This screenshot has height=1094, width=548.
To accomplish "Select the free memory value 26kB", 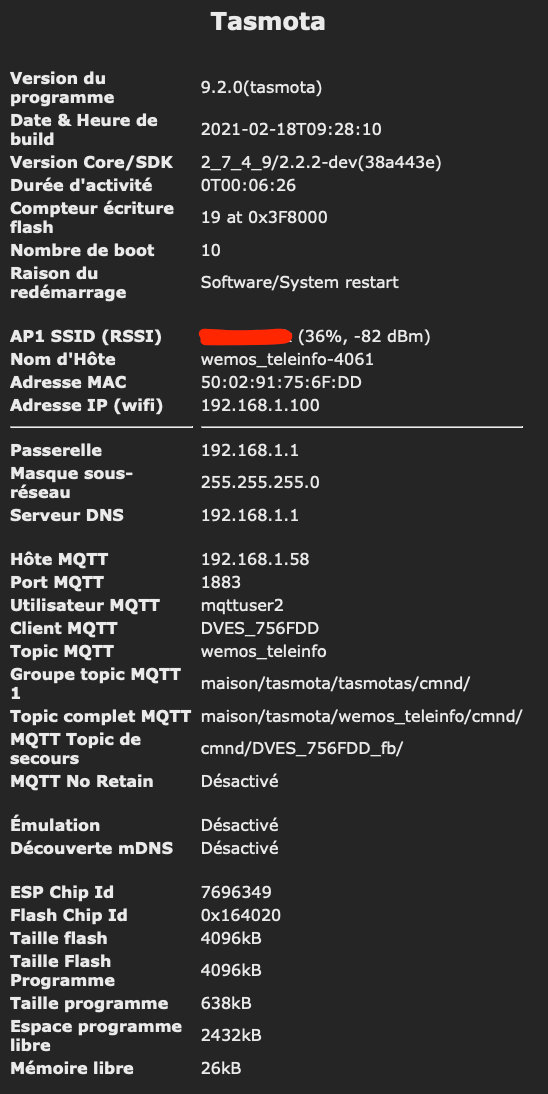I will click(x=221, y=1068).
